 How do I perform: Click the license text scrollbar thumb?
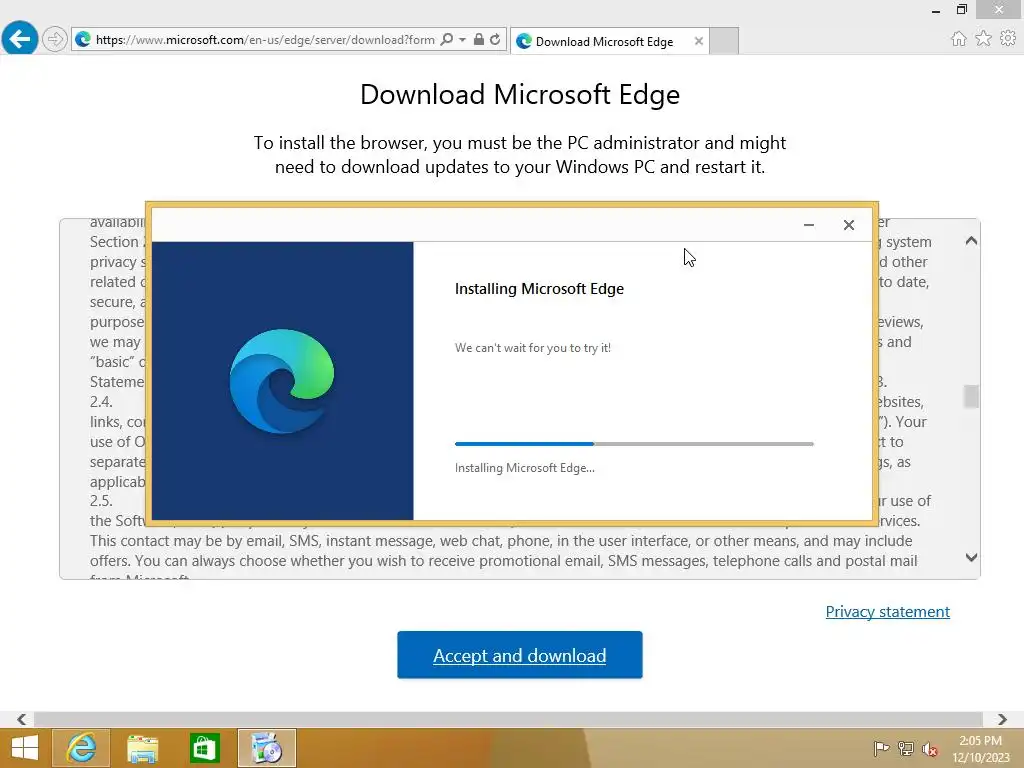pos(971,396)
